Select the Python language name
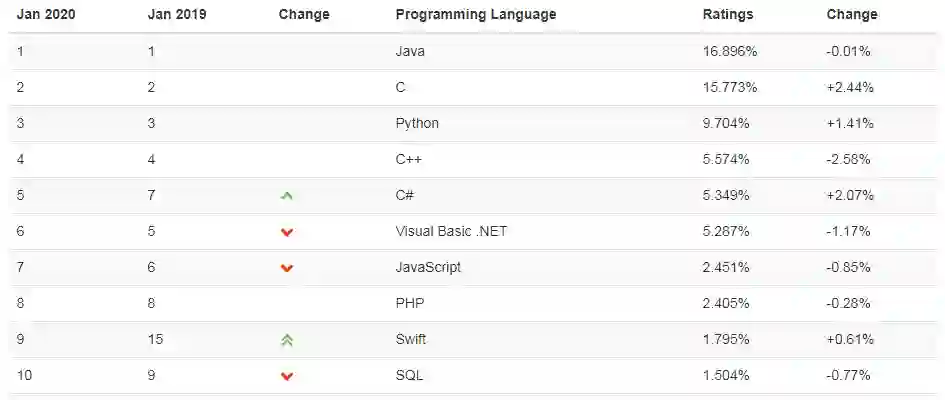 click(x=417, y=123)
